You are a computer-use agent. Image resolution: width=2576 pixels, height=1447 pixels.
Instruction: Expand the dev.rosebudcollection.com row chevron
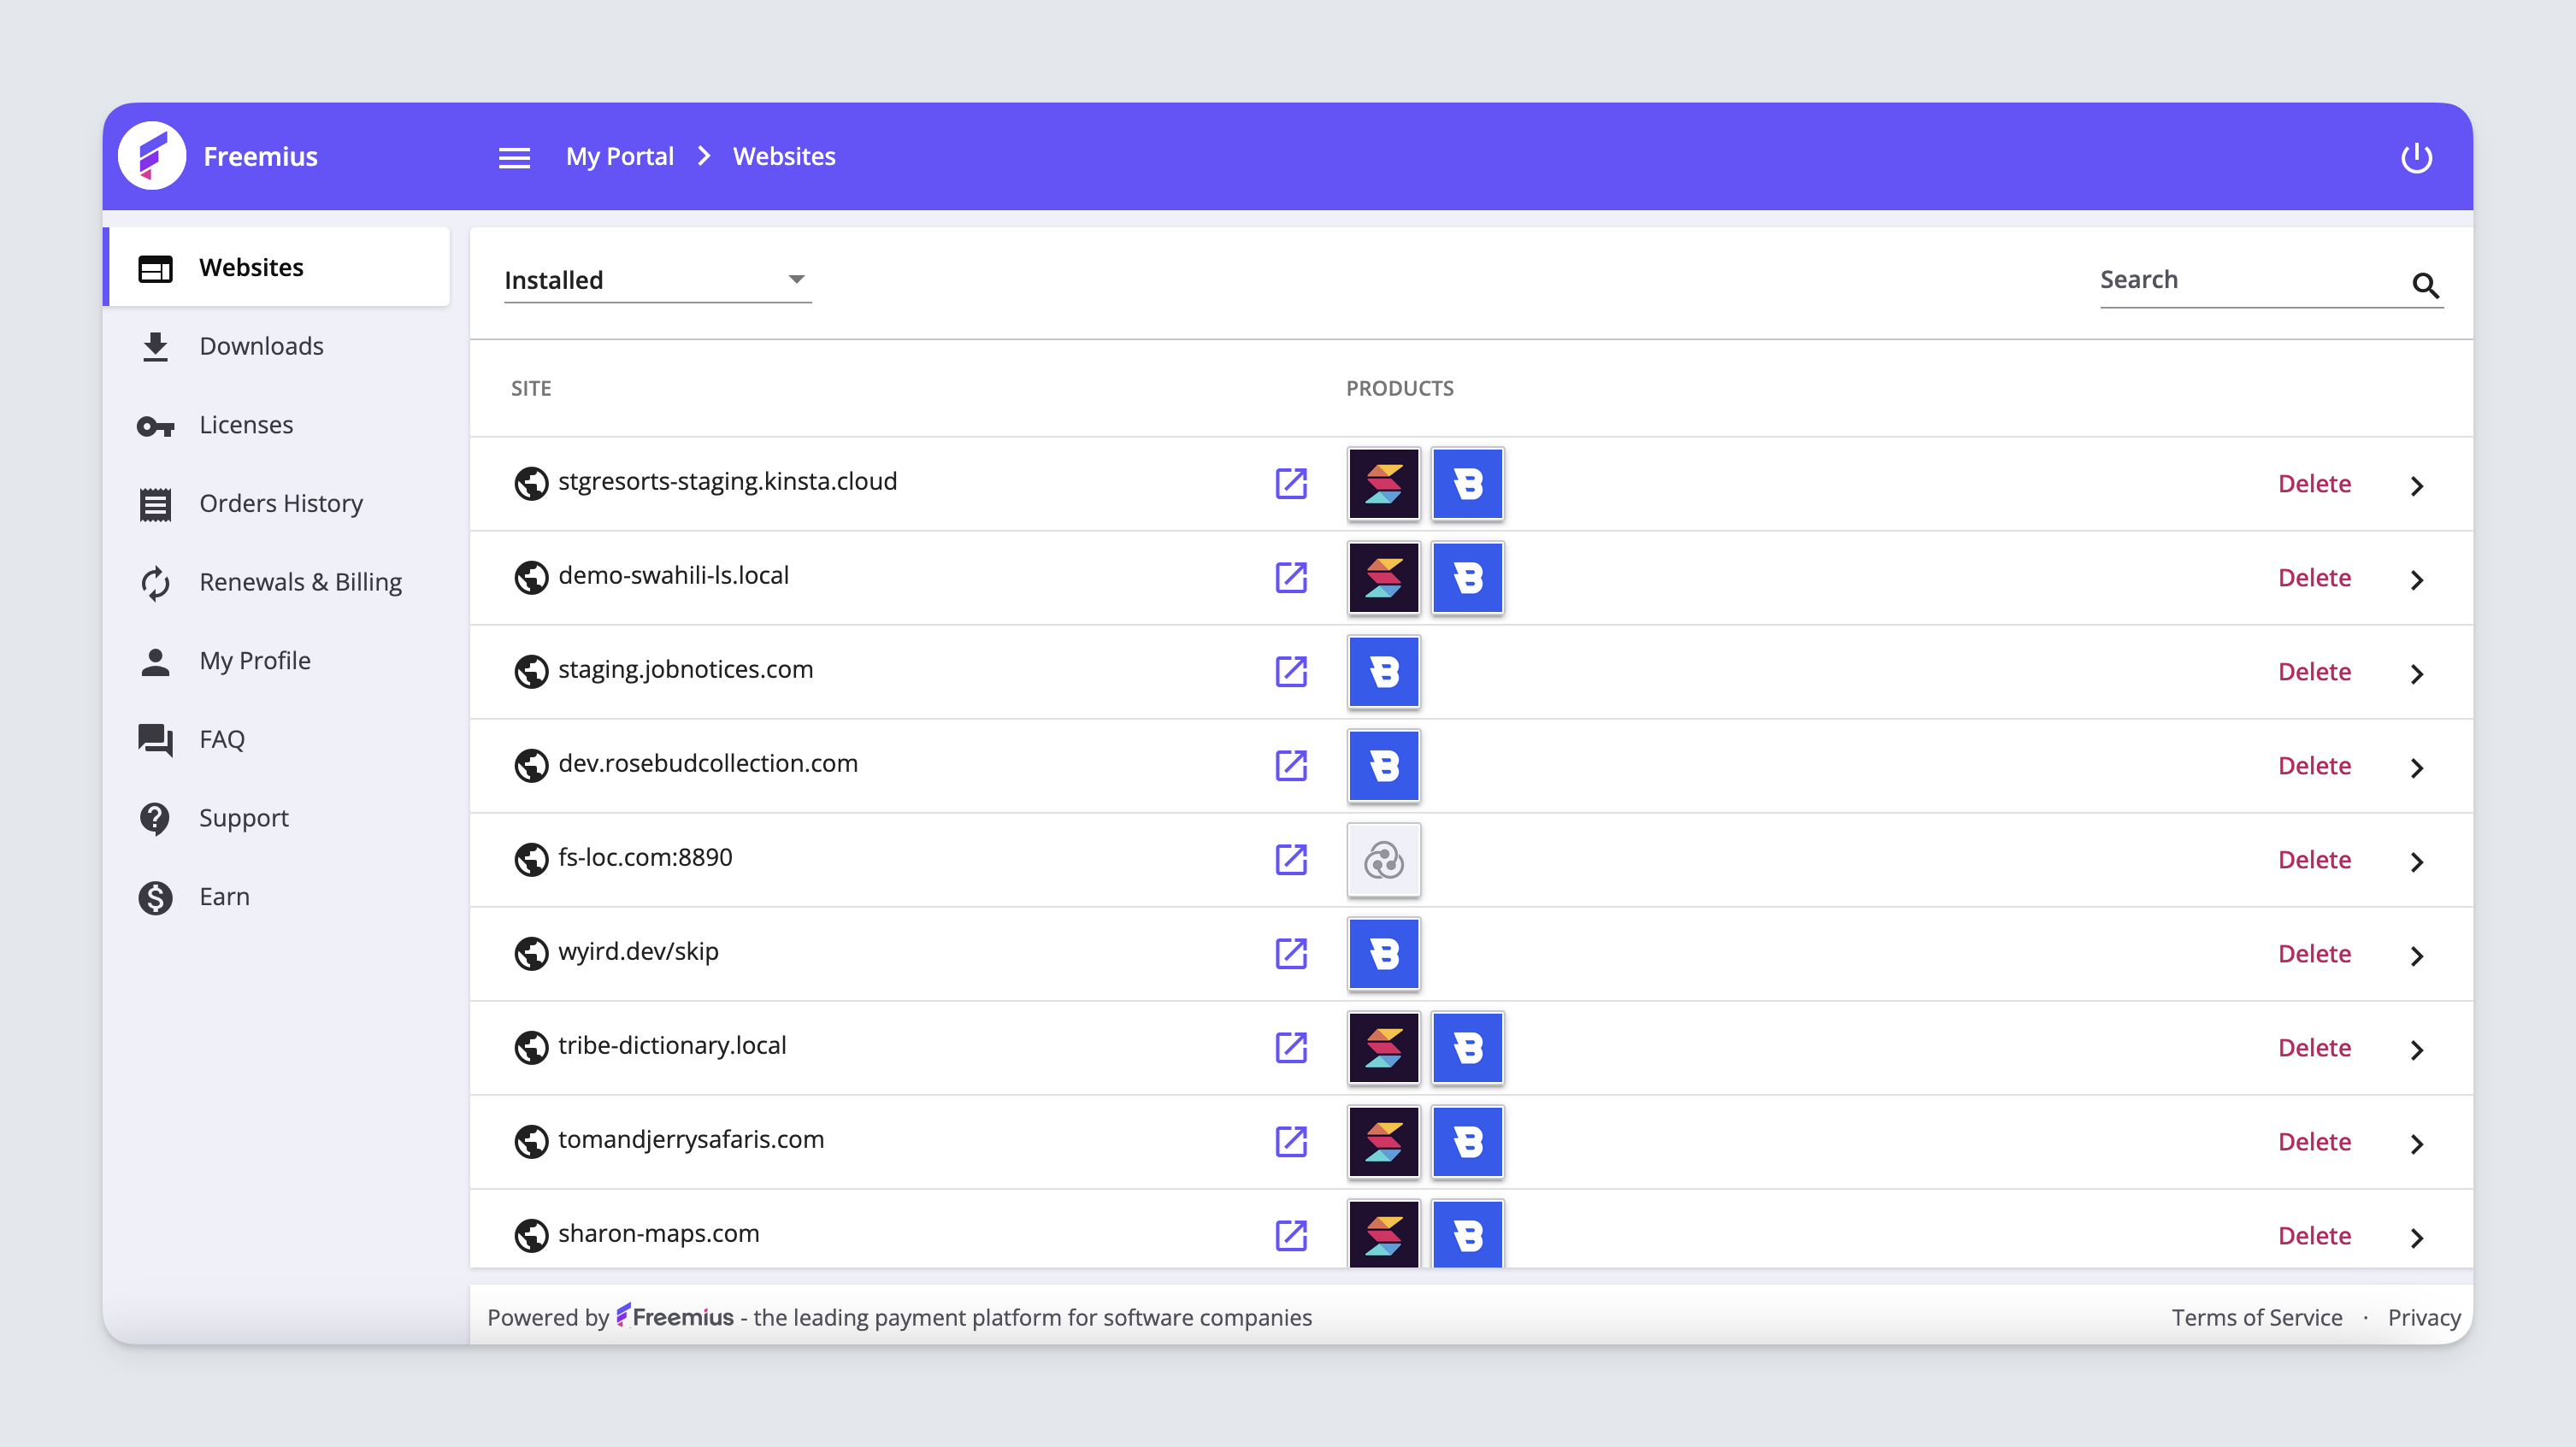point(2416,768)
